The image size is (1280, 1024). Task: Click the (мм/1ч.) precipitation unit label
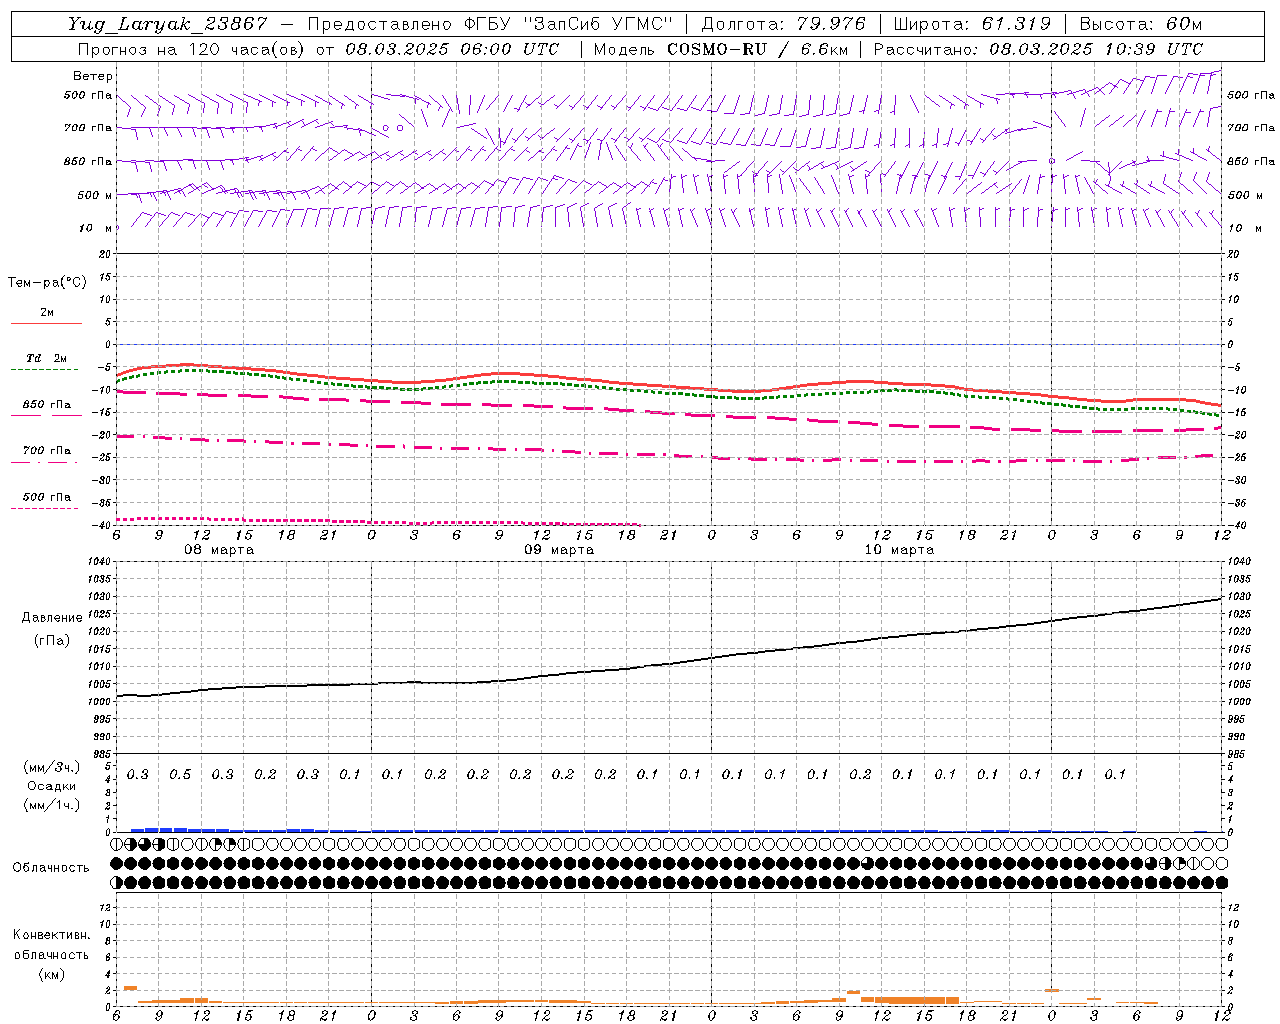[x=52, y=805]
